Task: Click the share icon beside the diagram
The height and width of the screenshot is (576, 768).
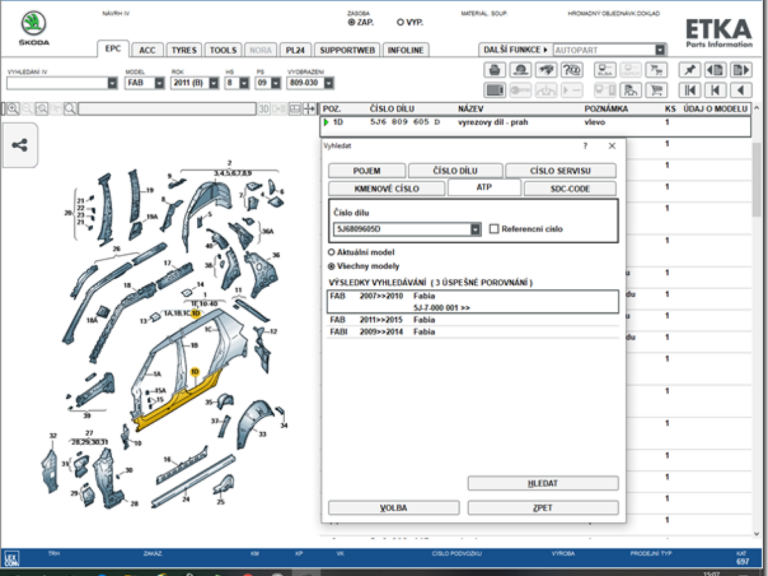Action: point(19,145)
